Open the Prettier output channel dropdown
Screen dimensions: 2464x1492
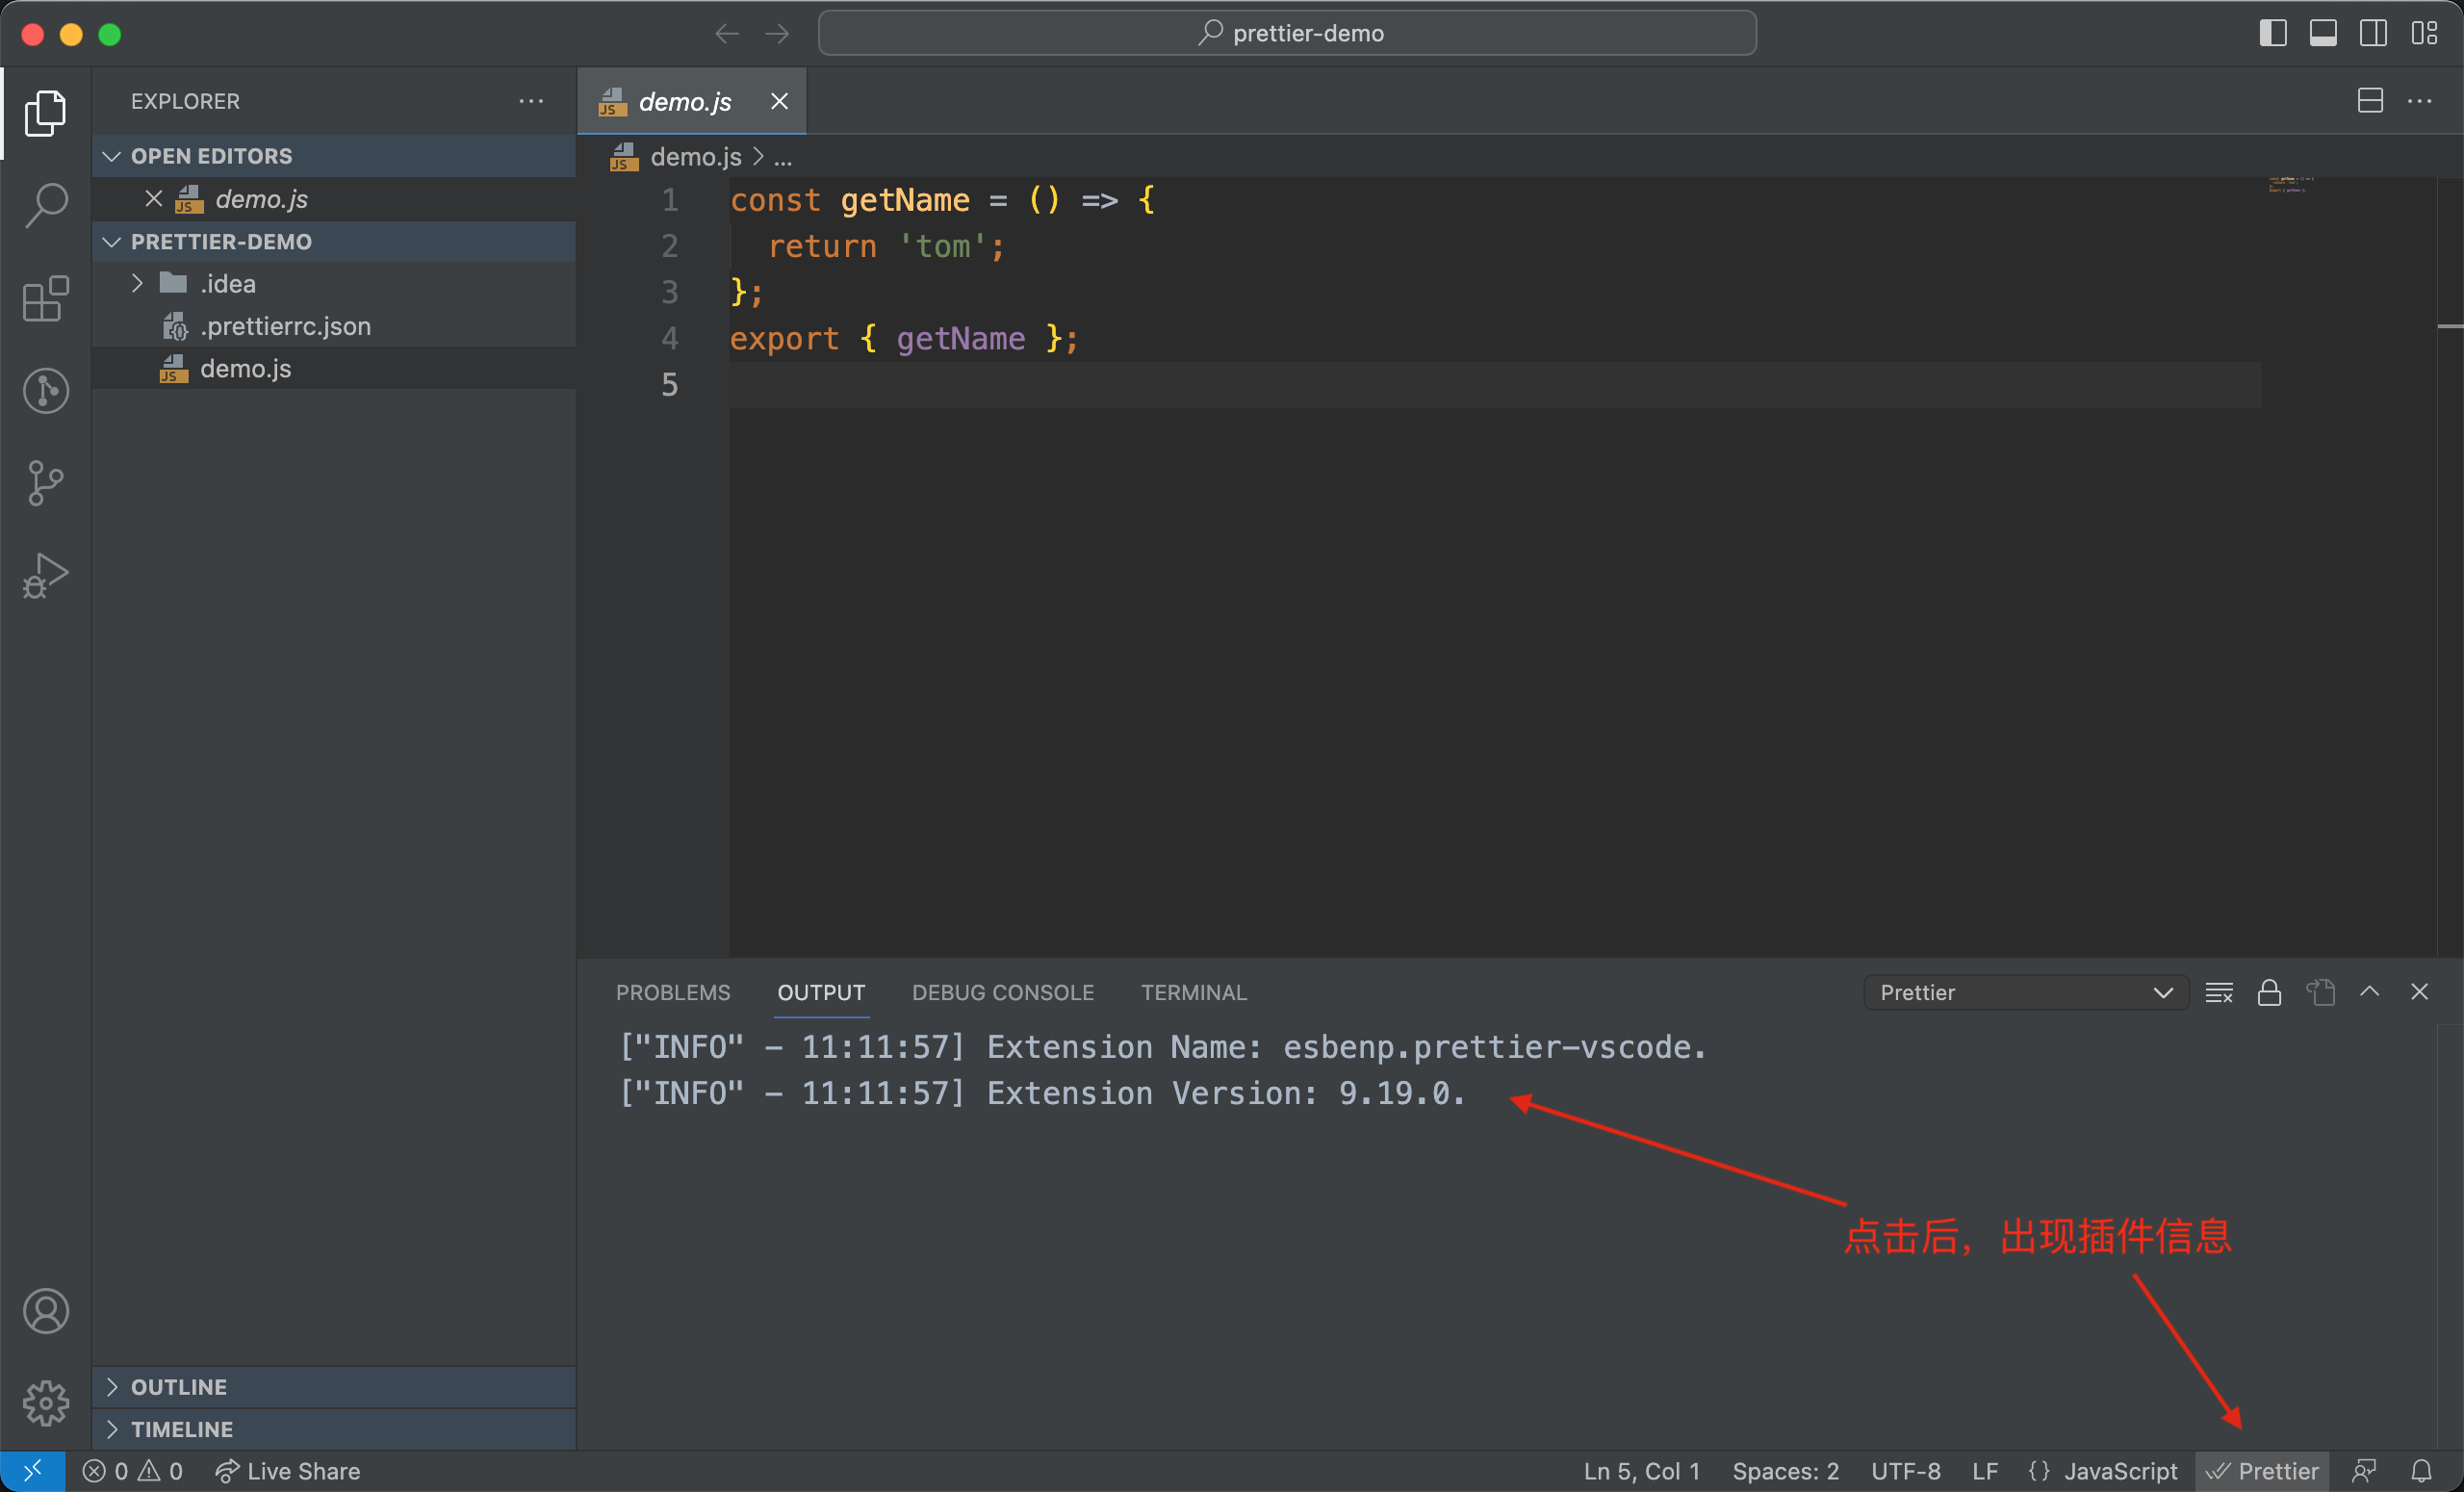point(2025,992)
